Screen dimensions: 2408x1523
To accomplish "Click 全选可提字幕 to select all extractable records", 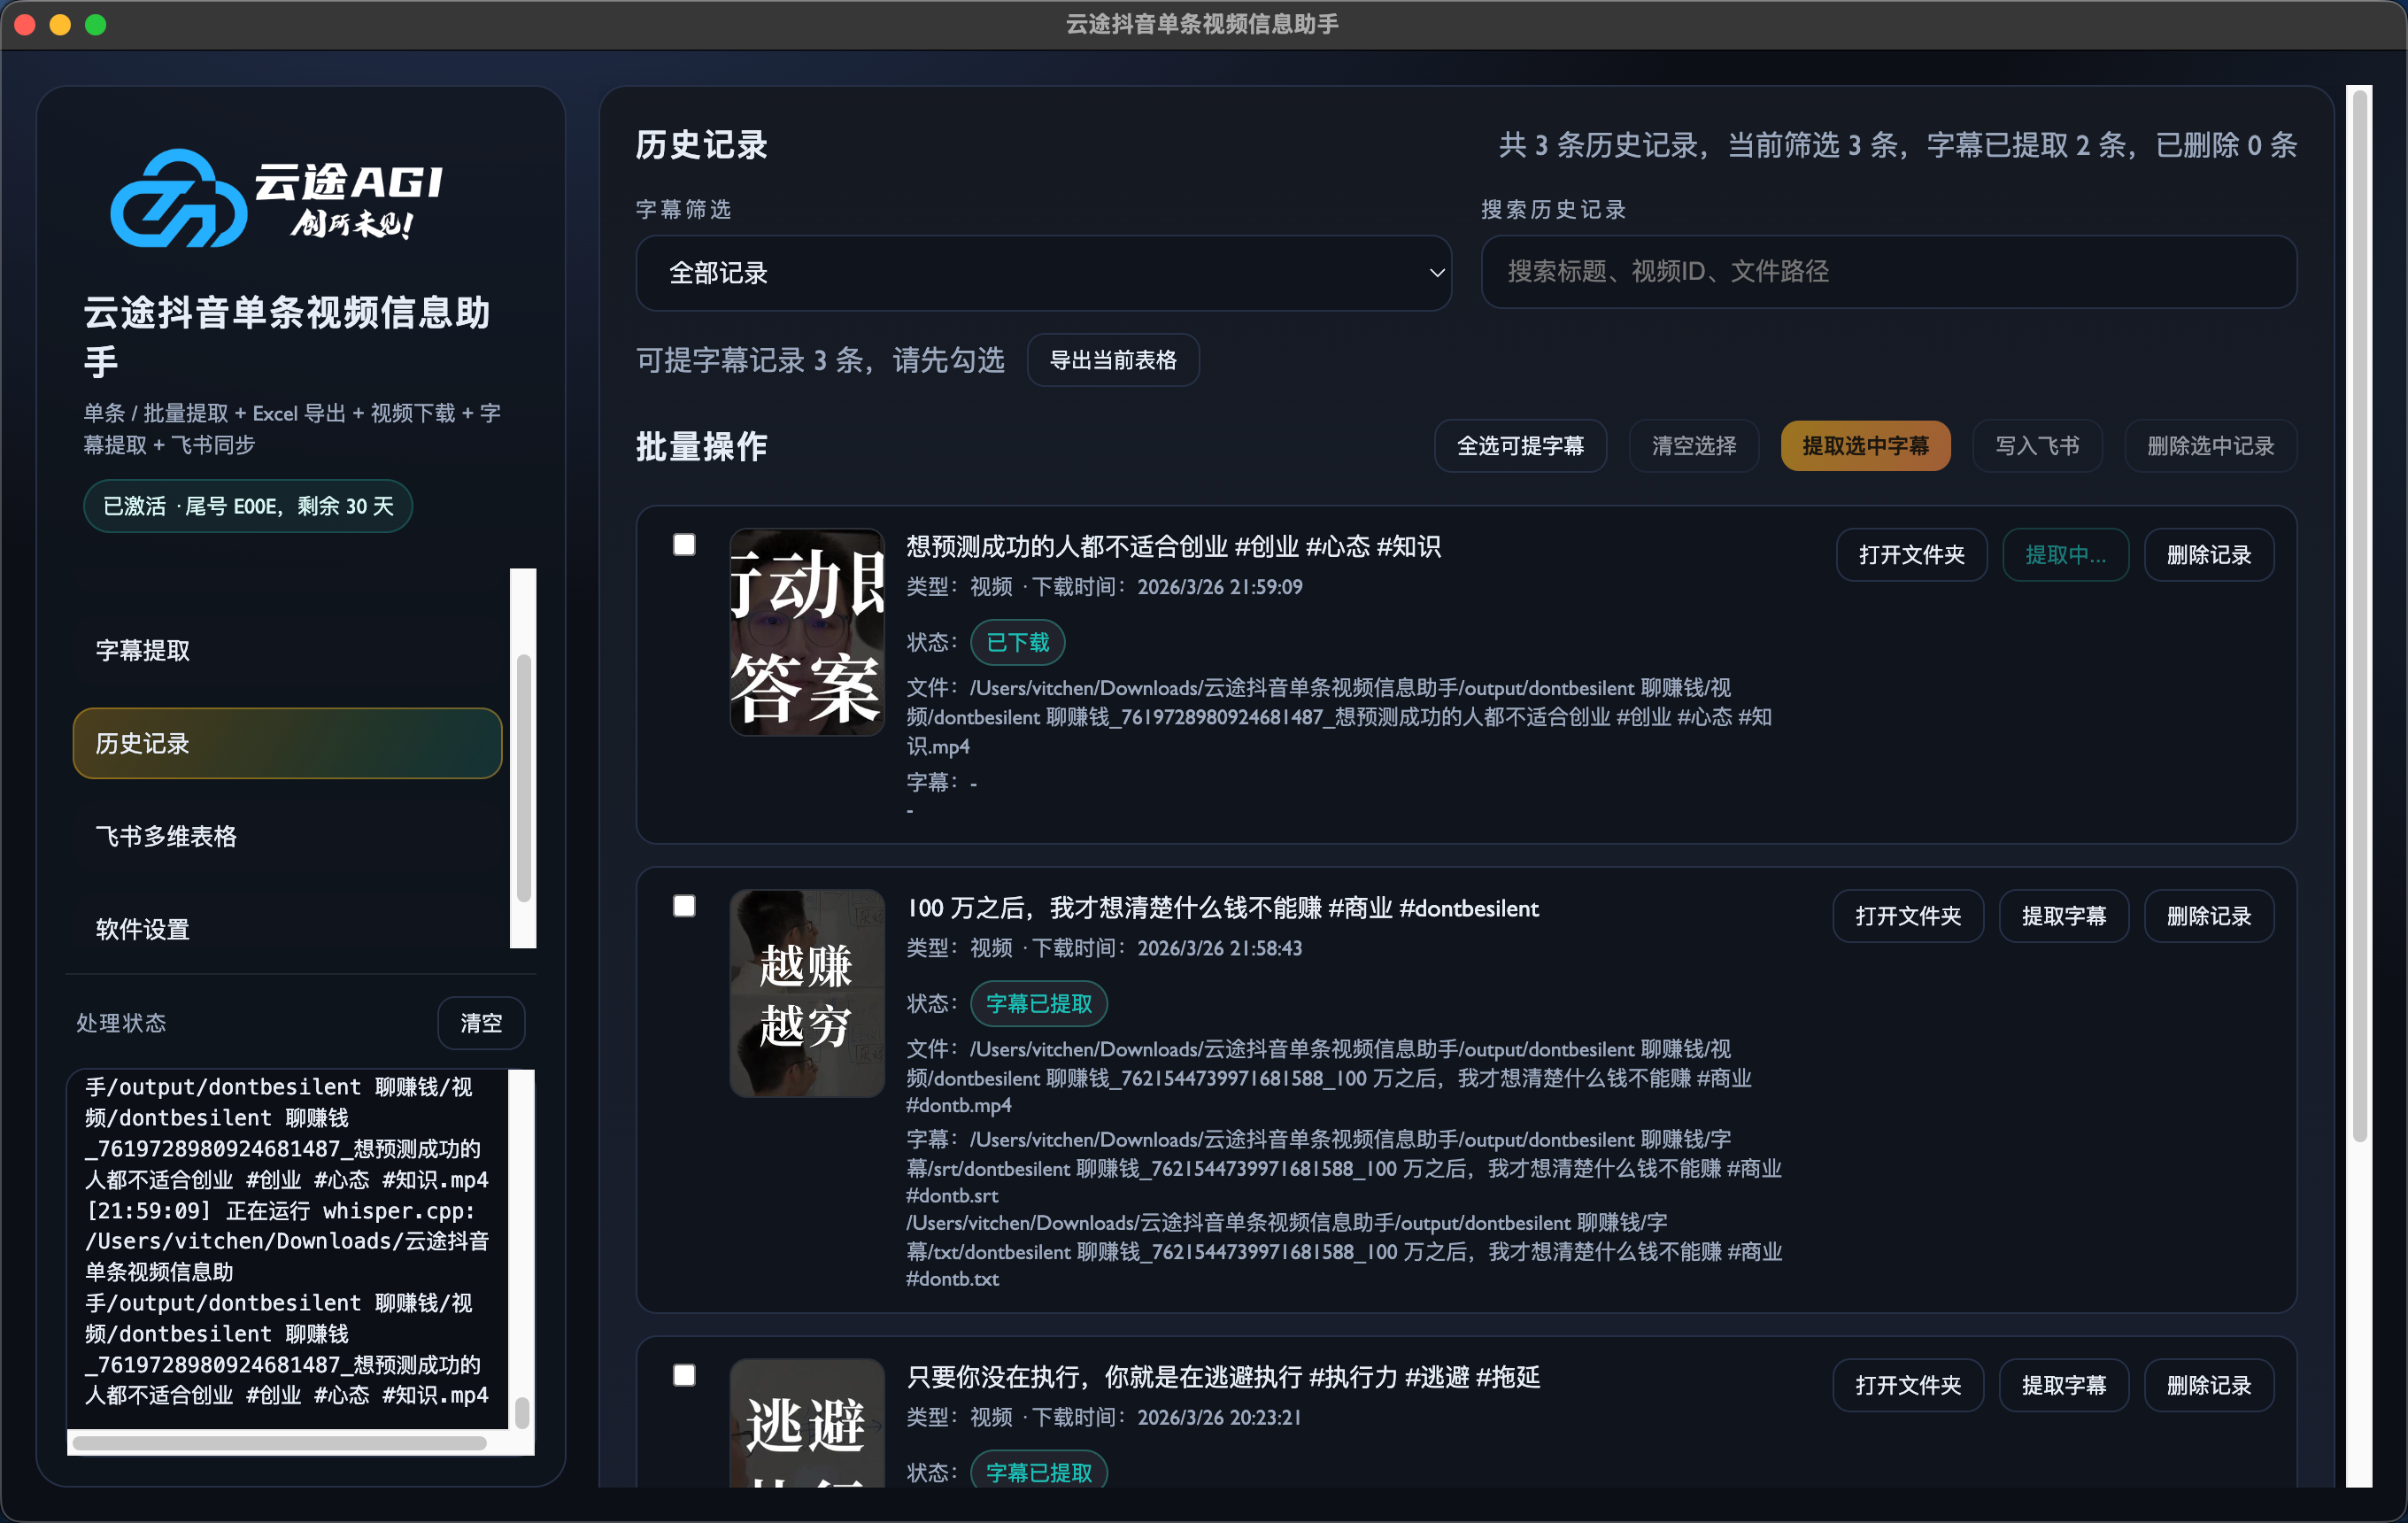I will (1520, 446).
